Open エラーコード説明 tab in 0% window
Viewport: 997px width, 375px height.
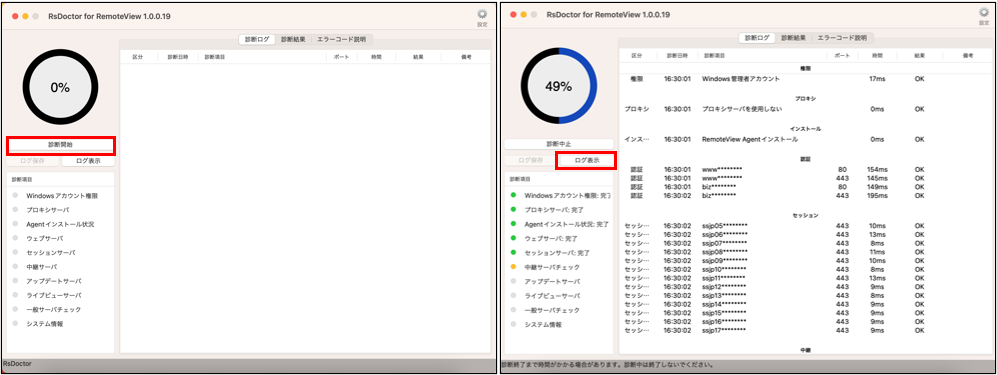(x=342, y=39)
